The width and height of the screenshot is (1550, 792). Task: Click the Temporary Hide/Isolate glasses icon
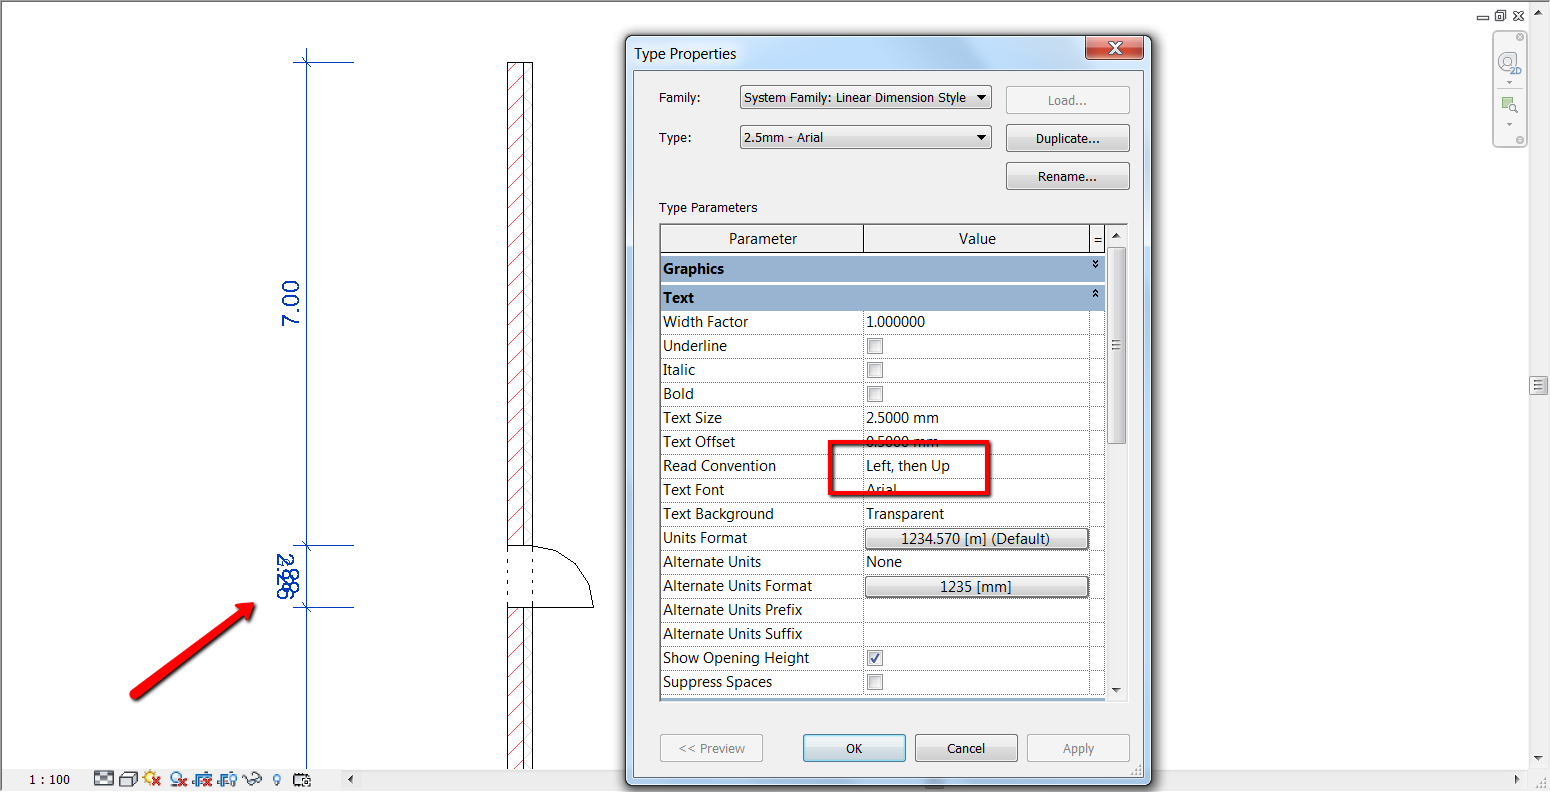[253, 779]
